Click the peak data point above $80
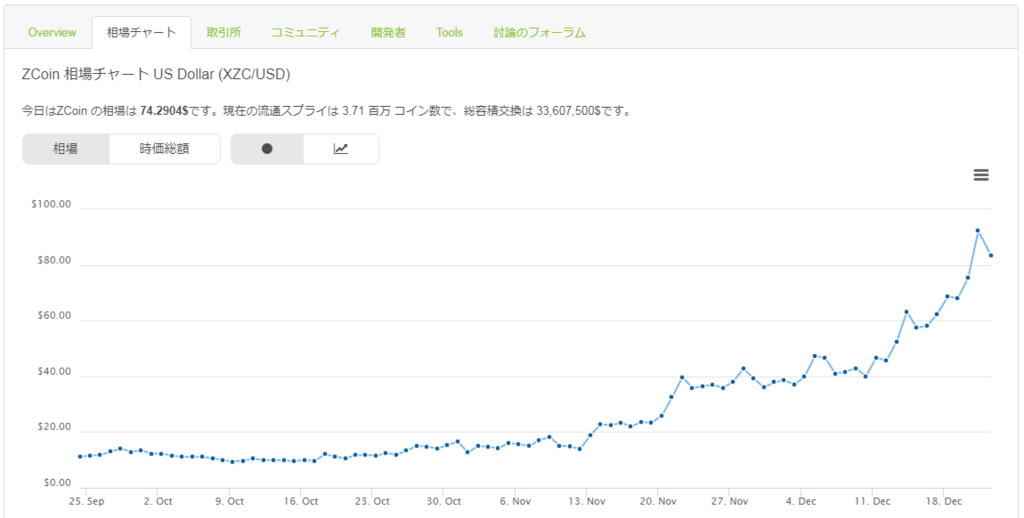This screenshot has width=1024, height=518. pos(978,231)
